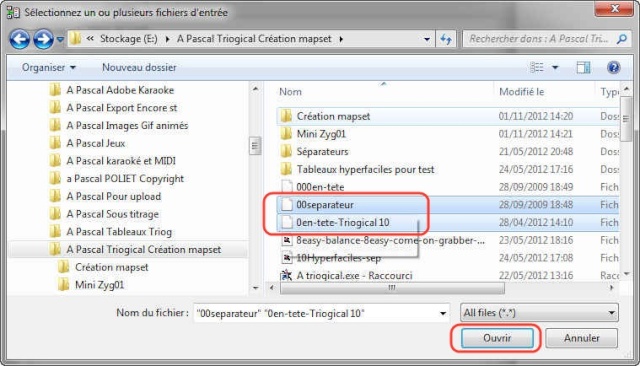
Task: Expand arrow after last breadcrumb segment
Action: tap(341, 39)
